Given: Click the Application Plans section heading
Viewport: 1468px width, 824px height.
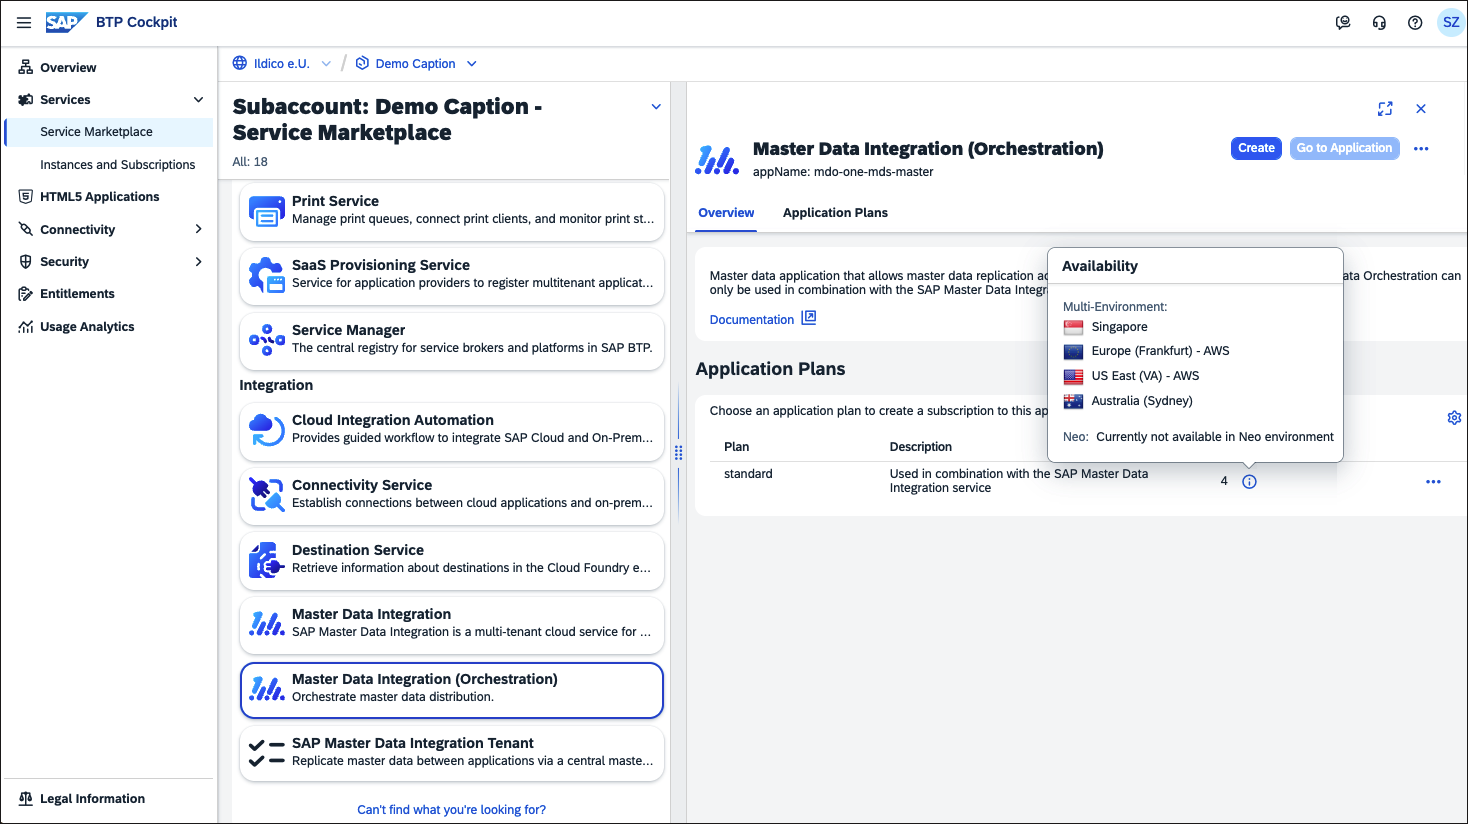Looking at the screenshot, I should (770, 369).
